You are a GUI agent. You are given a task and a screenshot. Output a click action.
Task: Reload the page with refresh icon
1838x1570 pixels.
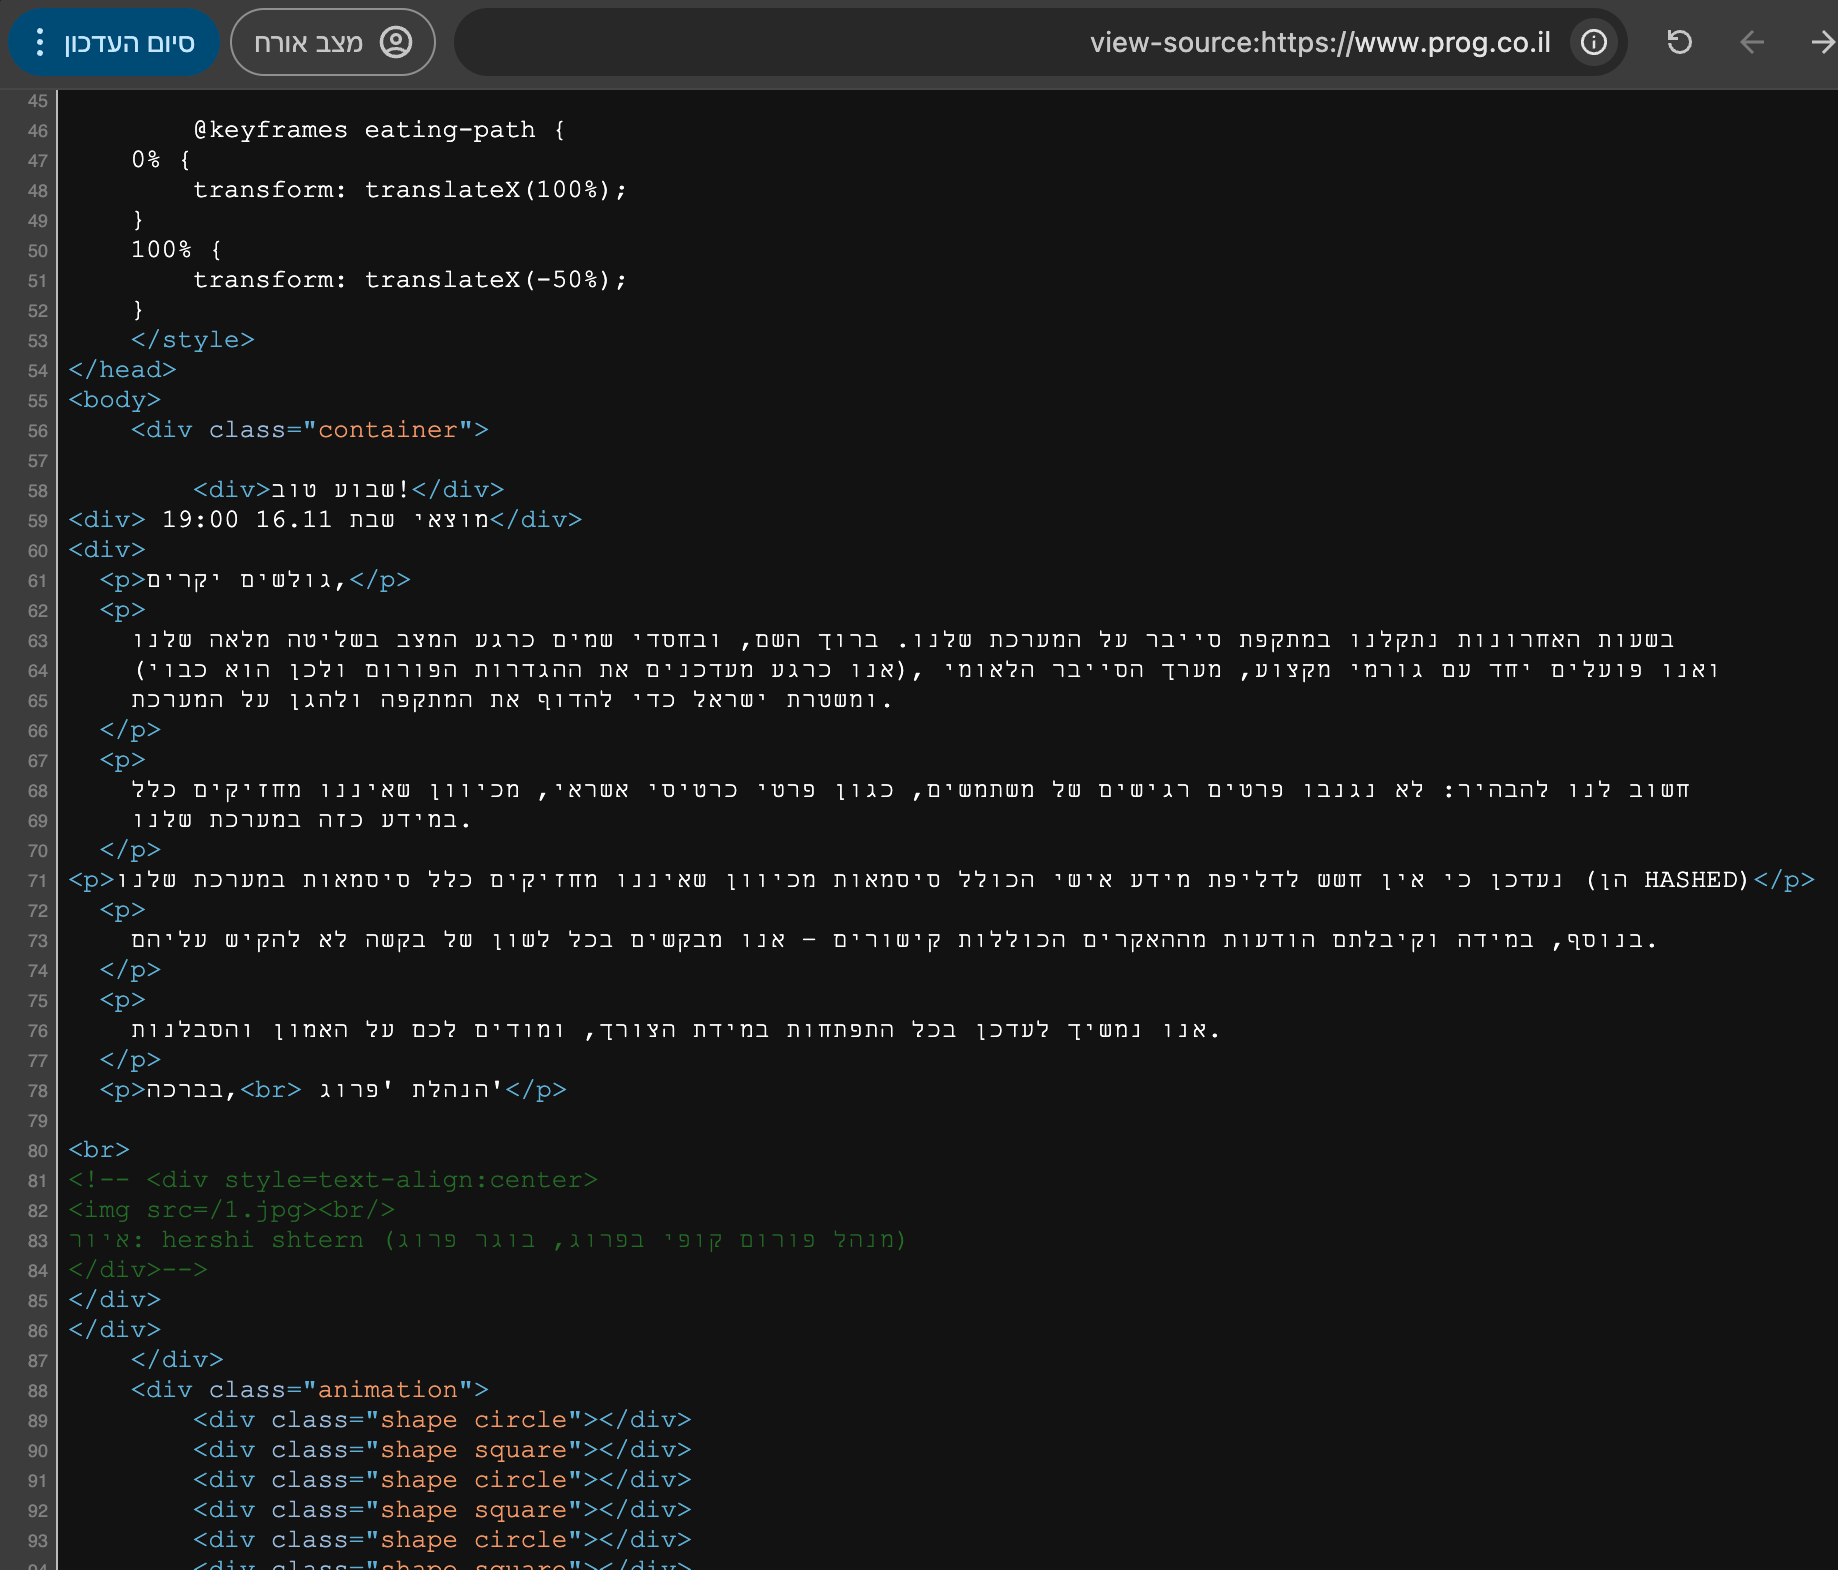1679,42
